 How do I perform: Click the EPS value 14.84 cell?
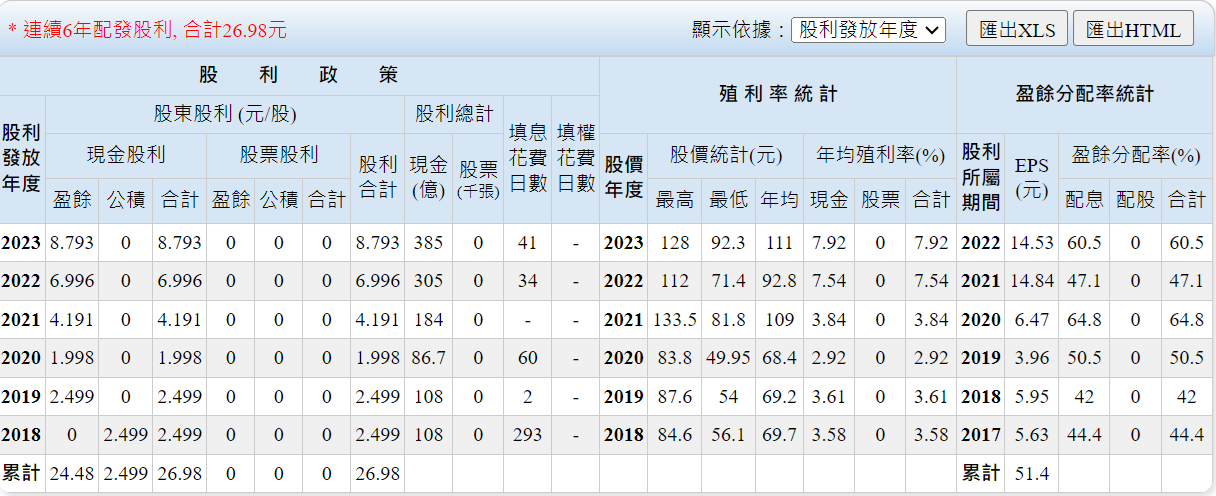(x=1031, y=281)
